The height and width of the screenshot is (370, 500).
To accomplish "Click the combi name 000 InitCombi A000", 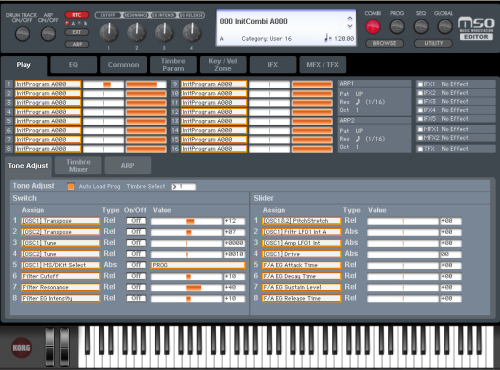I will (x=254, y=21).
